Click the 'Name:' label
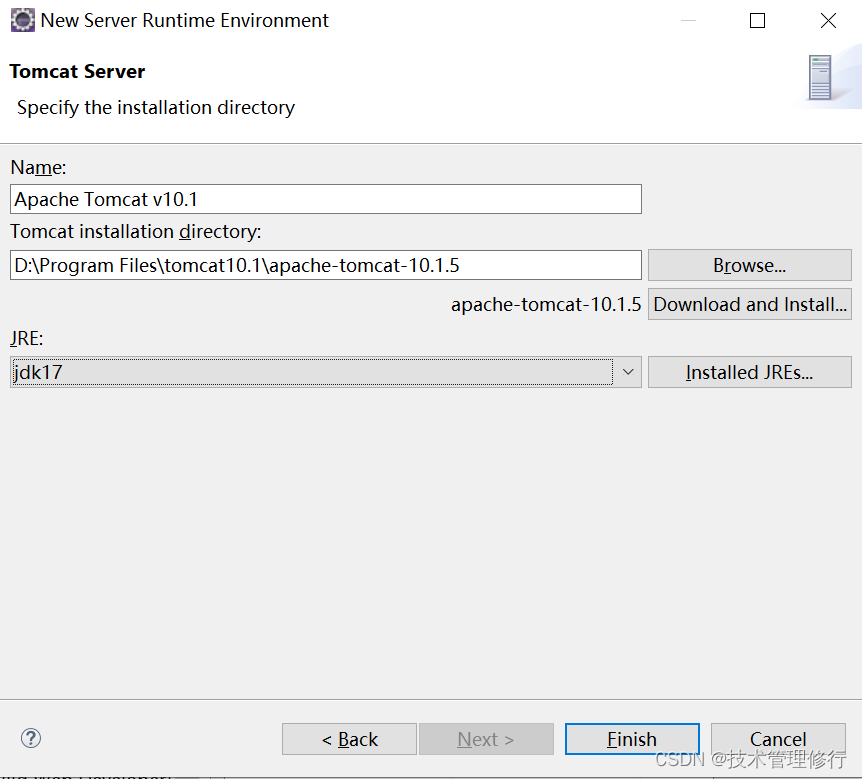Image resolution: width=862 pixels, height=779 pixels. click(38, 167)
